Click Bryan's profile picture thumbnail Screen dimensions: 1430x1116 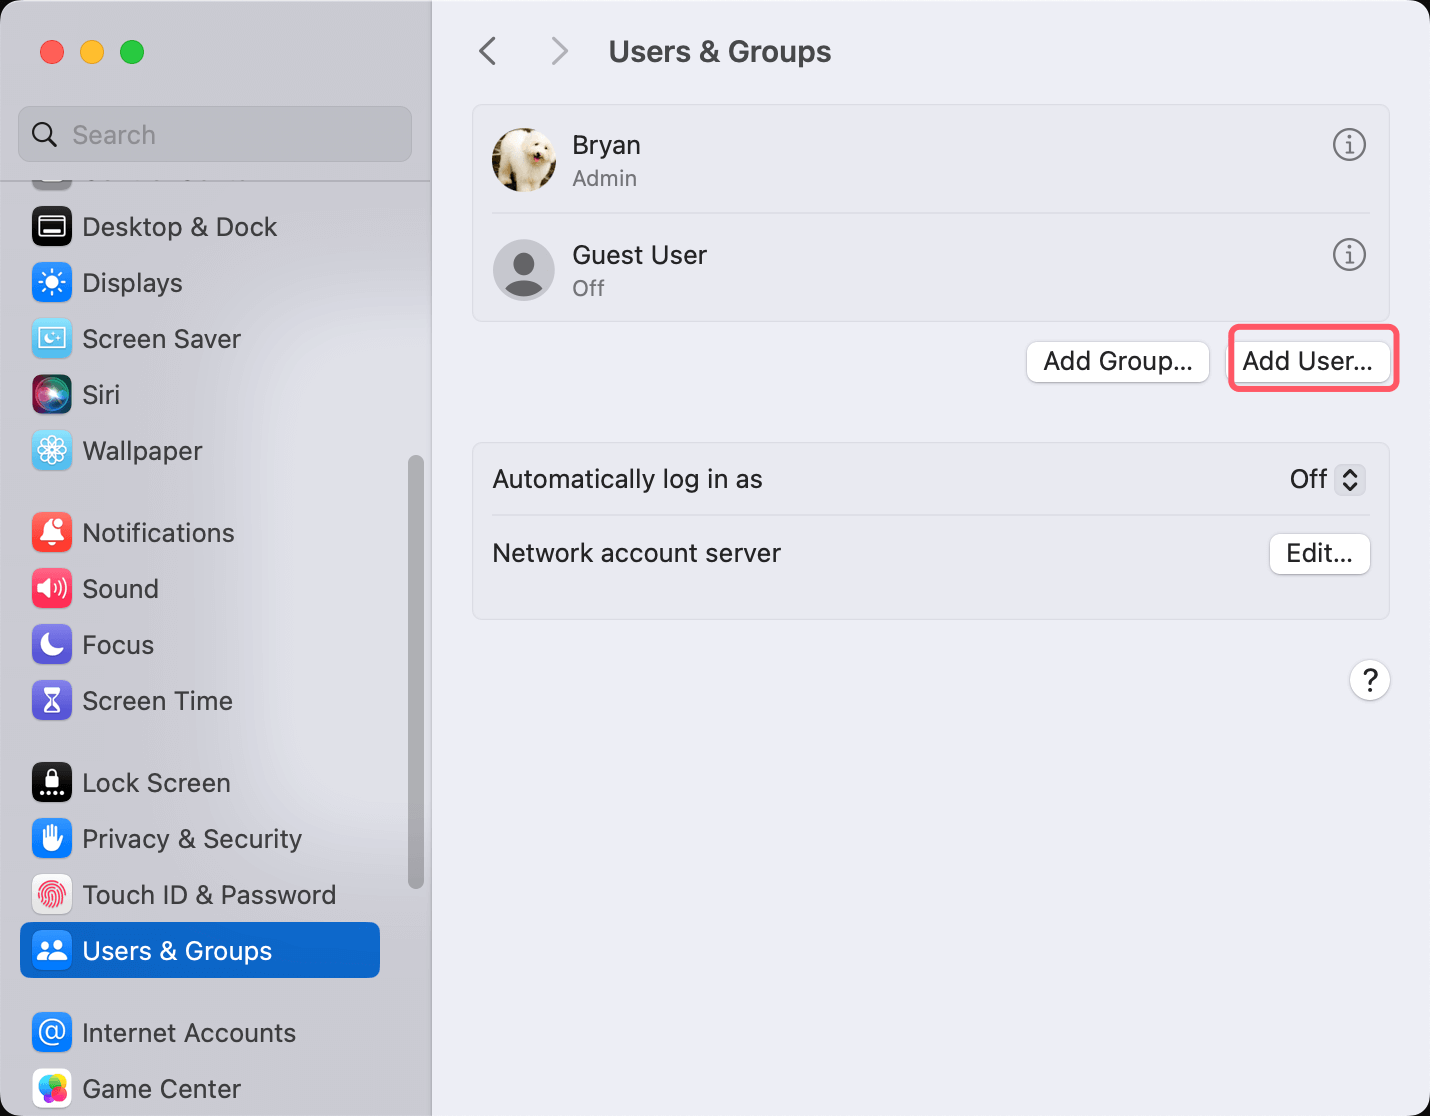click(524, 160)
